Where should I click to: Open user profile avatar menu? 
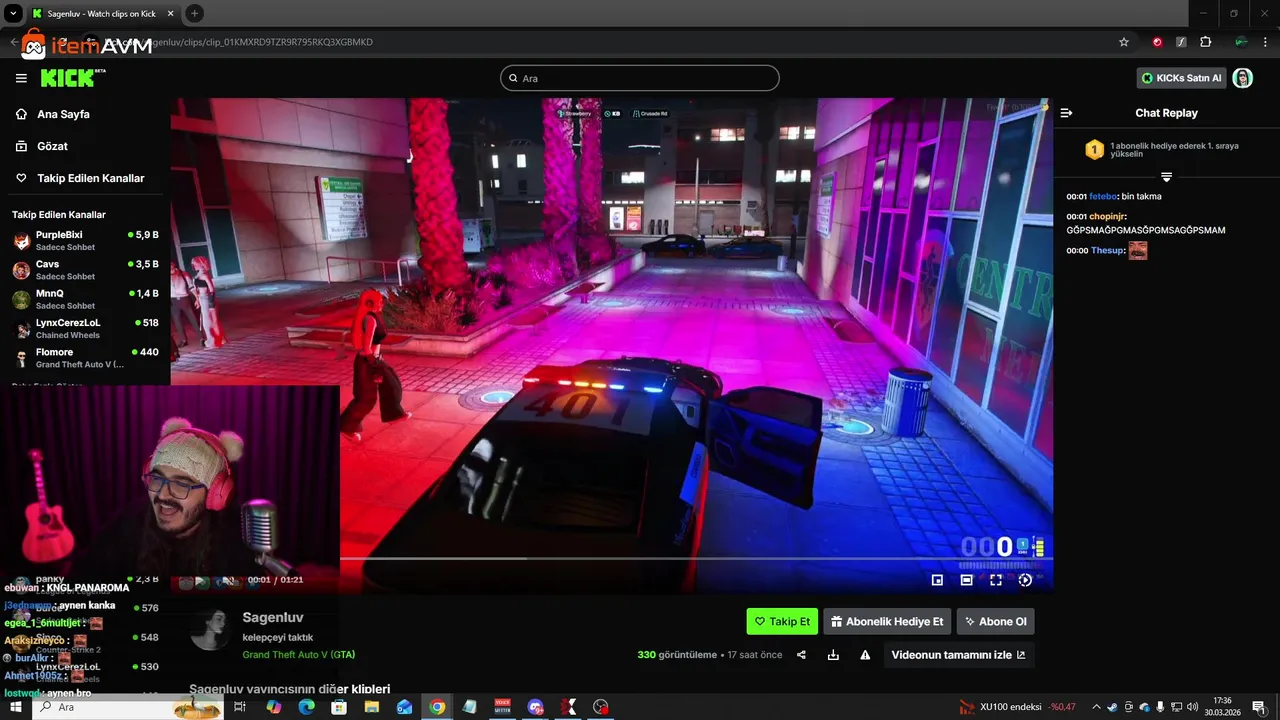click(1243, 78)
